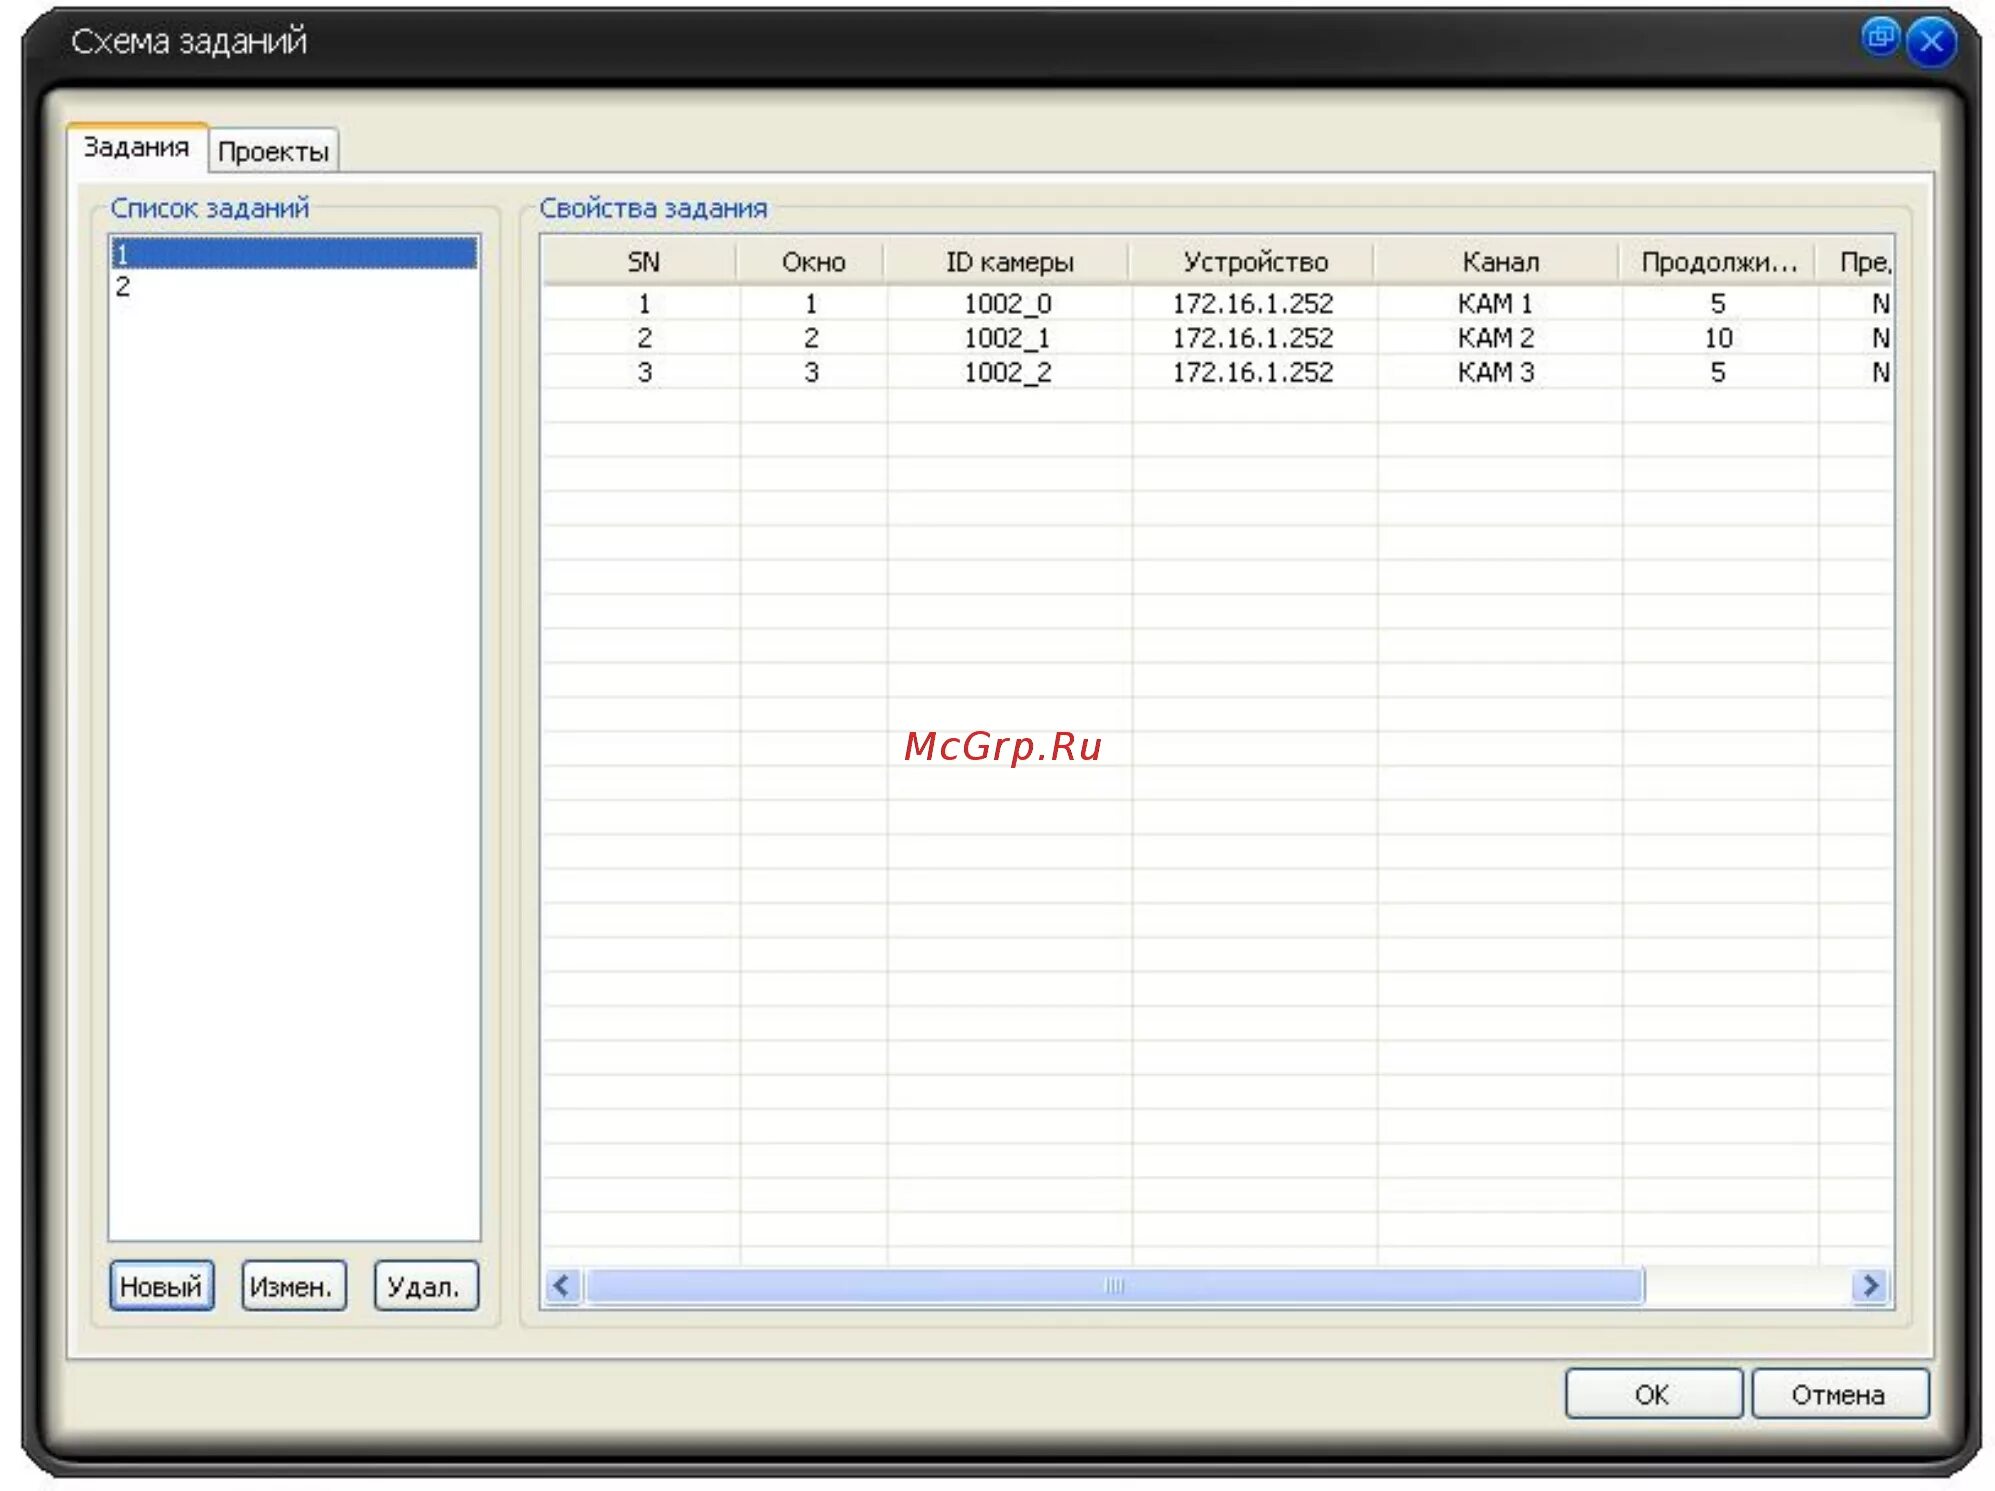This screenshot has height=1491, width=1995.
Task: Click device 172.16.1.252 in 1002_0 row
Action: tap(1253, 303)
